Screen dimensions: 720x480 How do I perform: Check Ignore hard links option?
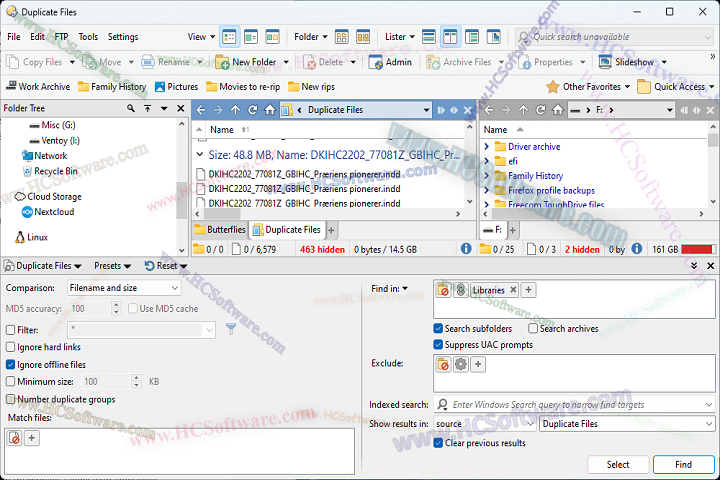tap(11, 347)
